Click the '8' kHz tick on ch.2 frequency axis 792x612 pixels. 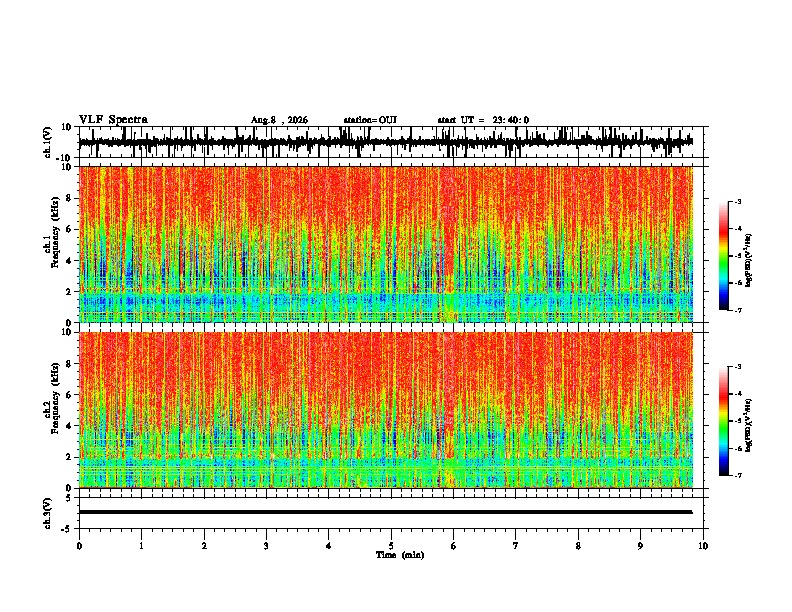69,364
